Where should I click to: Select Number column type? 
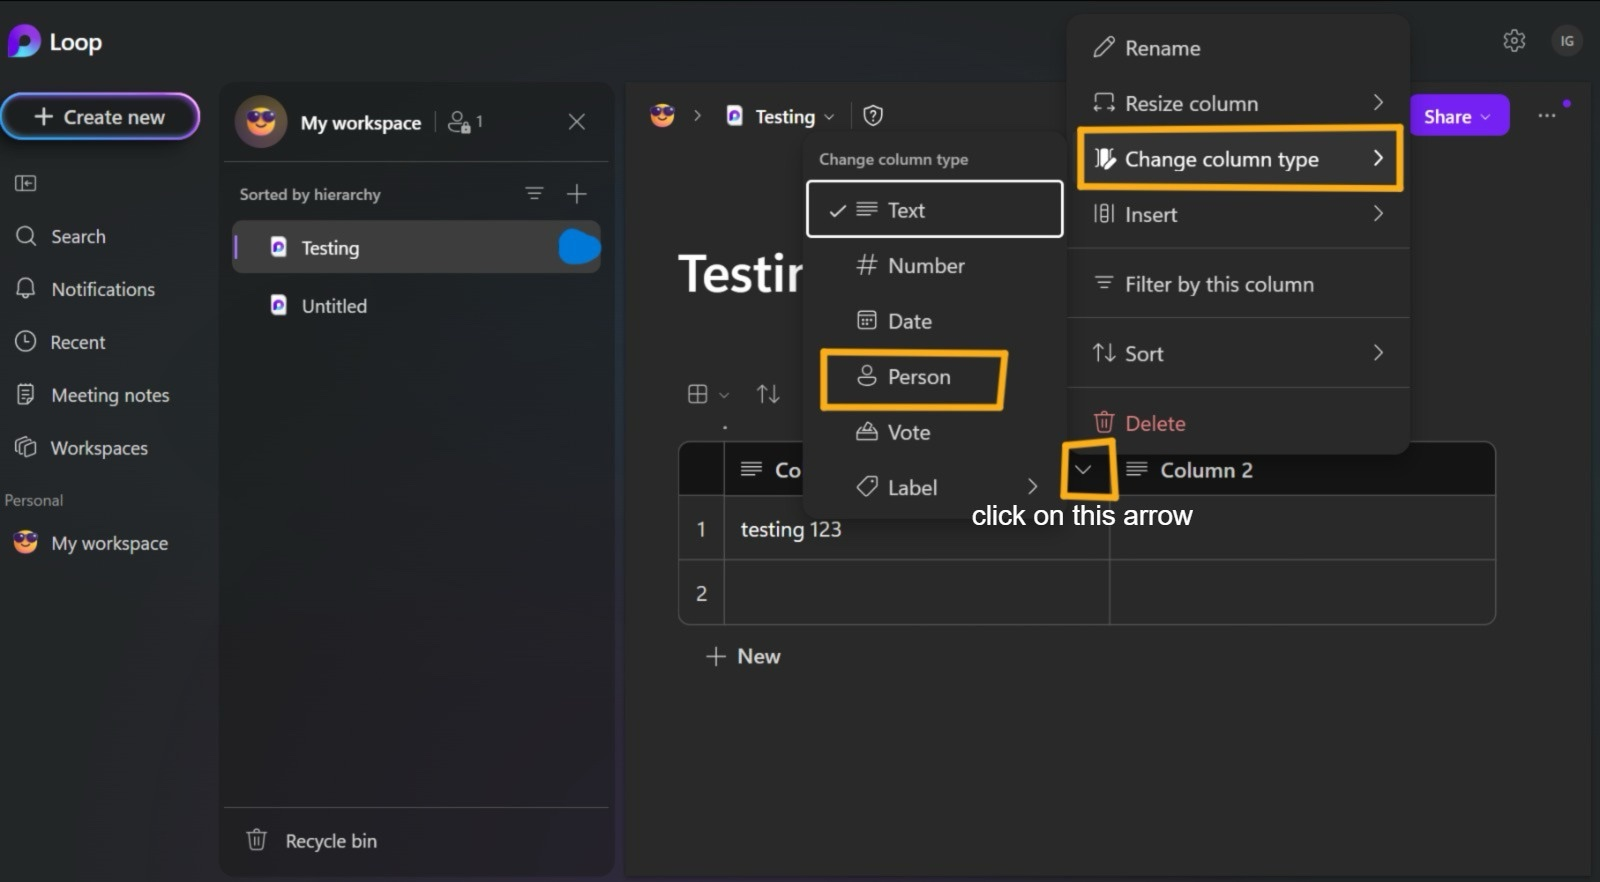point(934,265)
